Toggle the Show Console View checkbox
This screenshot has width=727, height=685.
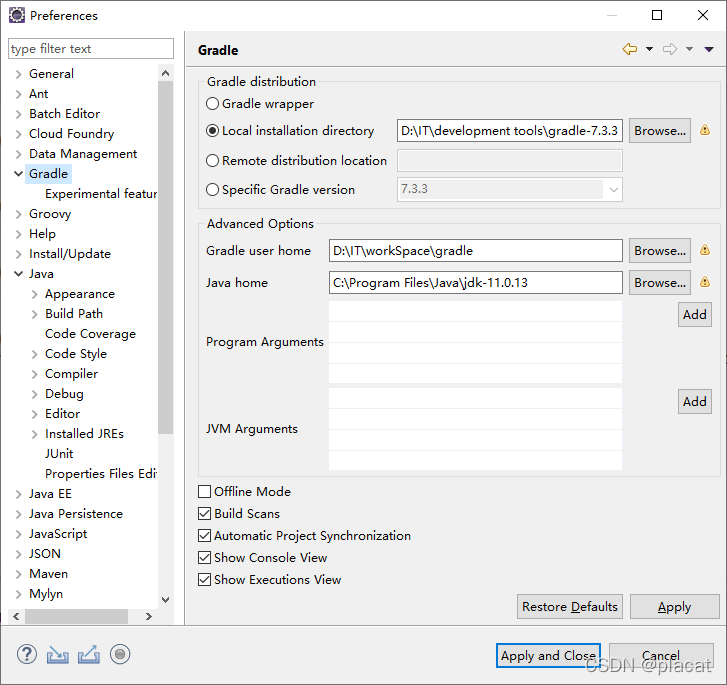[x=204, y=557]
